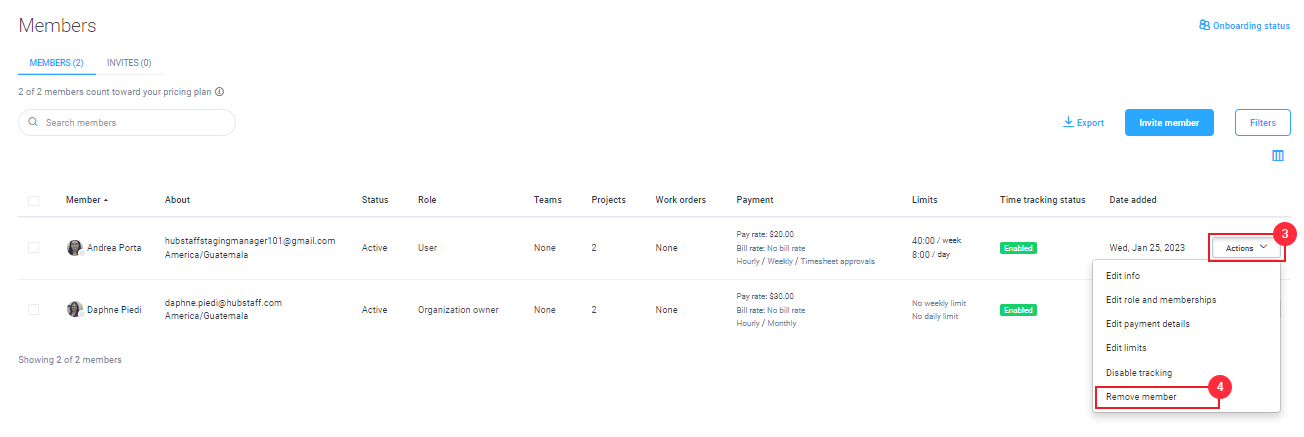Click Daphne Piedi's avatar
The image size is (1304, 437).
(75, 310)
